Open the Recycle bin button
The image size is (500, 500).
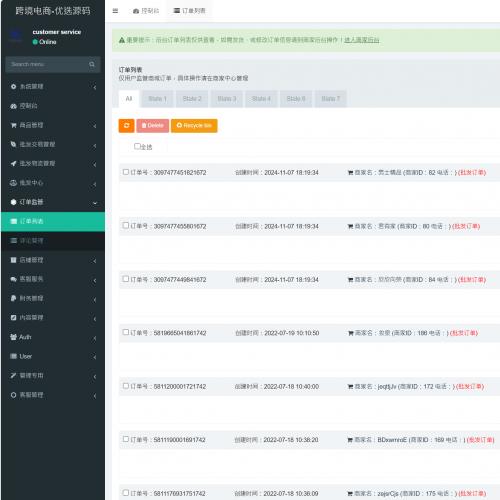(x=194, y=126)
